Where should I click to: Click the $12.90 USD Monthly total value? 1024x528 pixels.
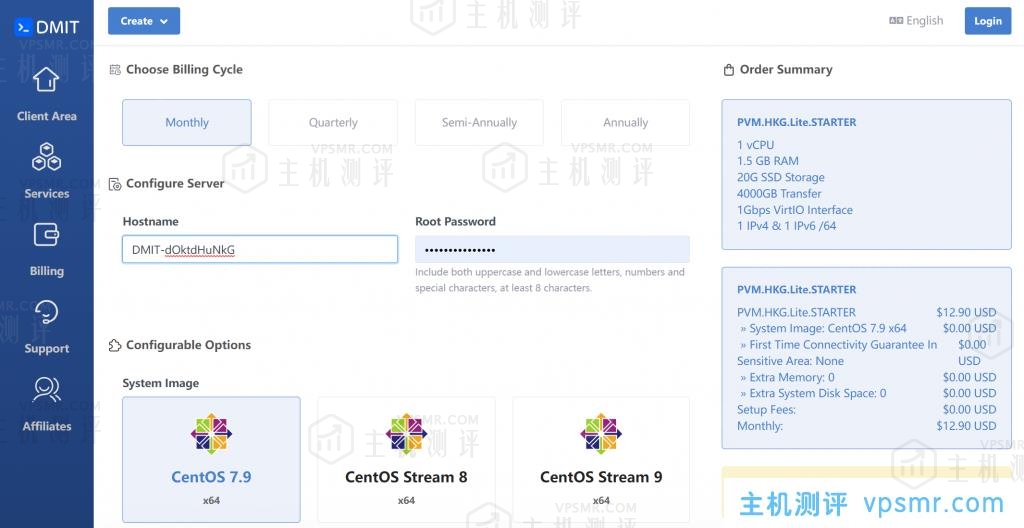click(x=966, y=426)
